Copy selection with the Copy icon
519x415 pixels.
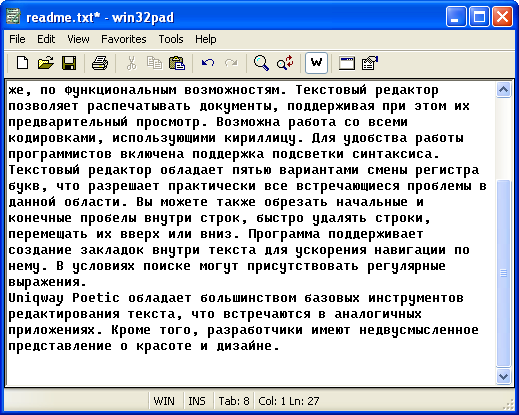154,63
